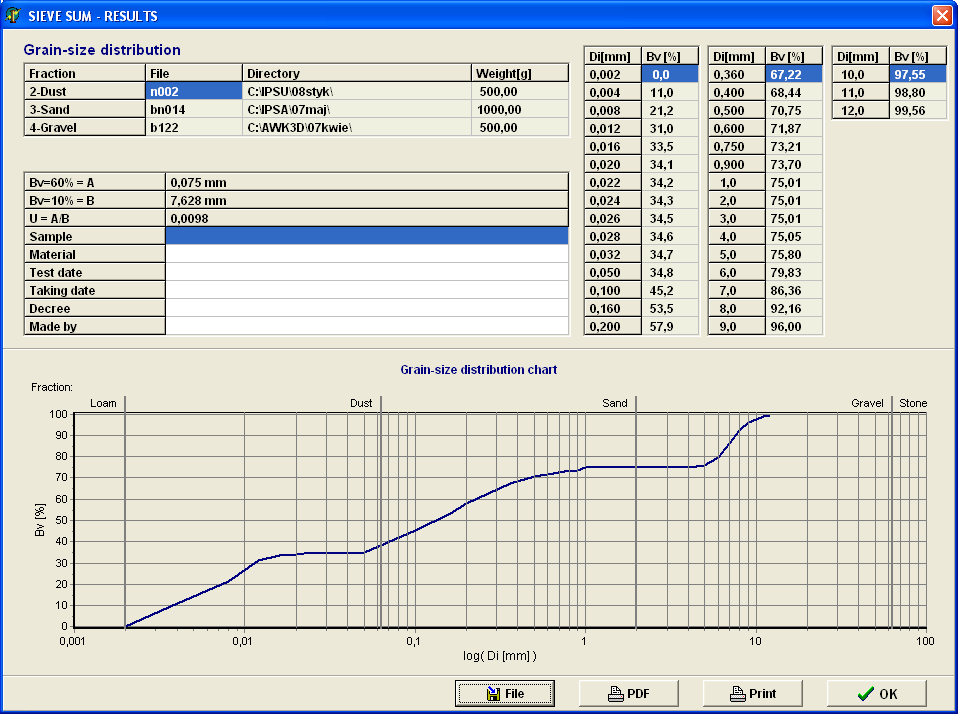Click the '3-Sand' fraction row label
The height and width of the screenshot is (714, 958).
(x=84, y=109)
